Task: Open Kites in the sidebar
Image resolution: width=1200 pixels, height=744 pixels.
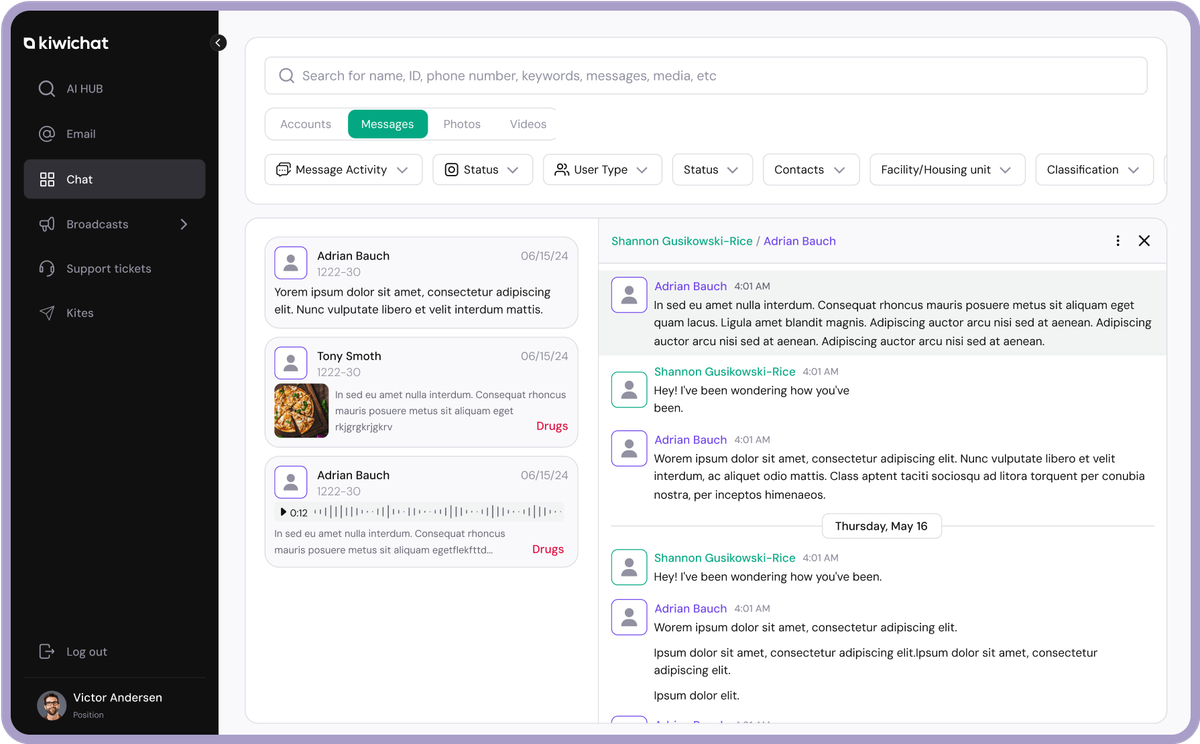Action: 114,313
